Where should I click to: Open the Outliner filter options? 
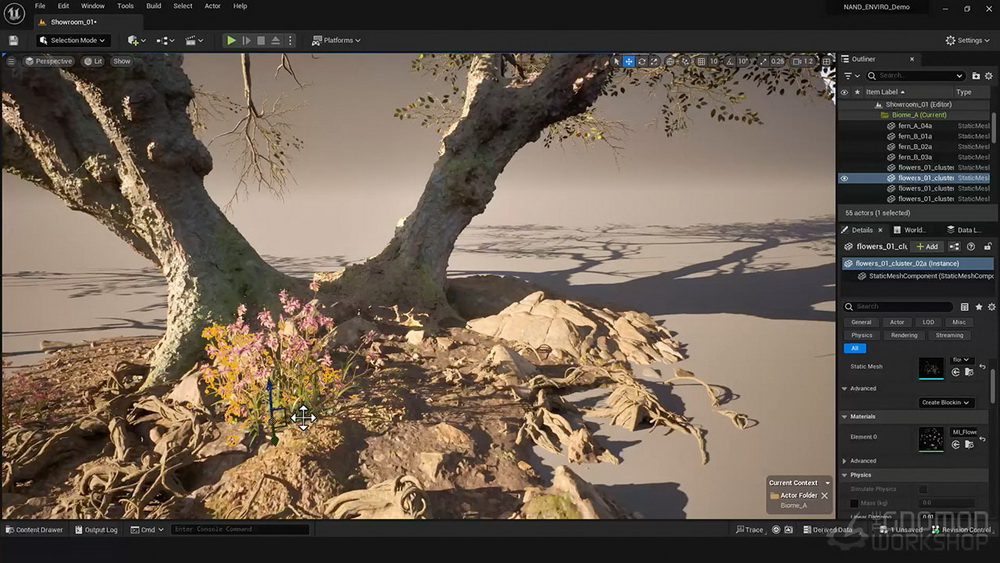(851, 76)
